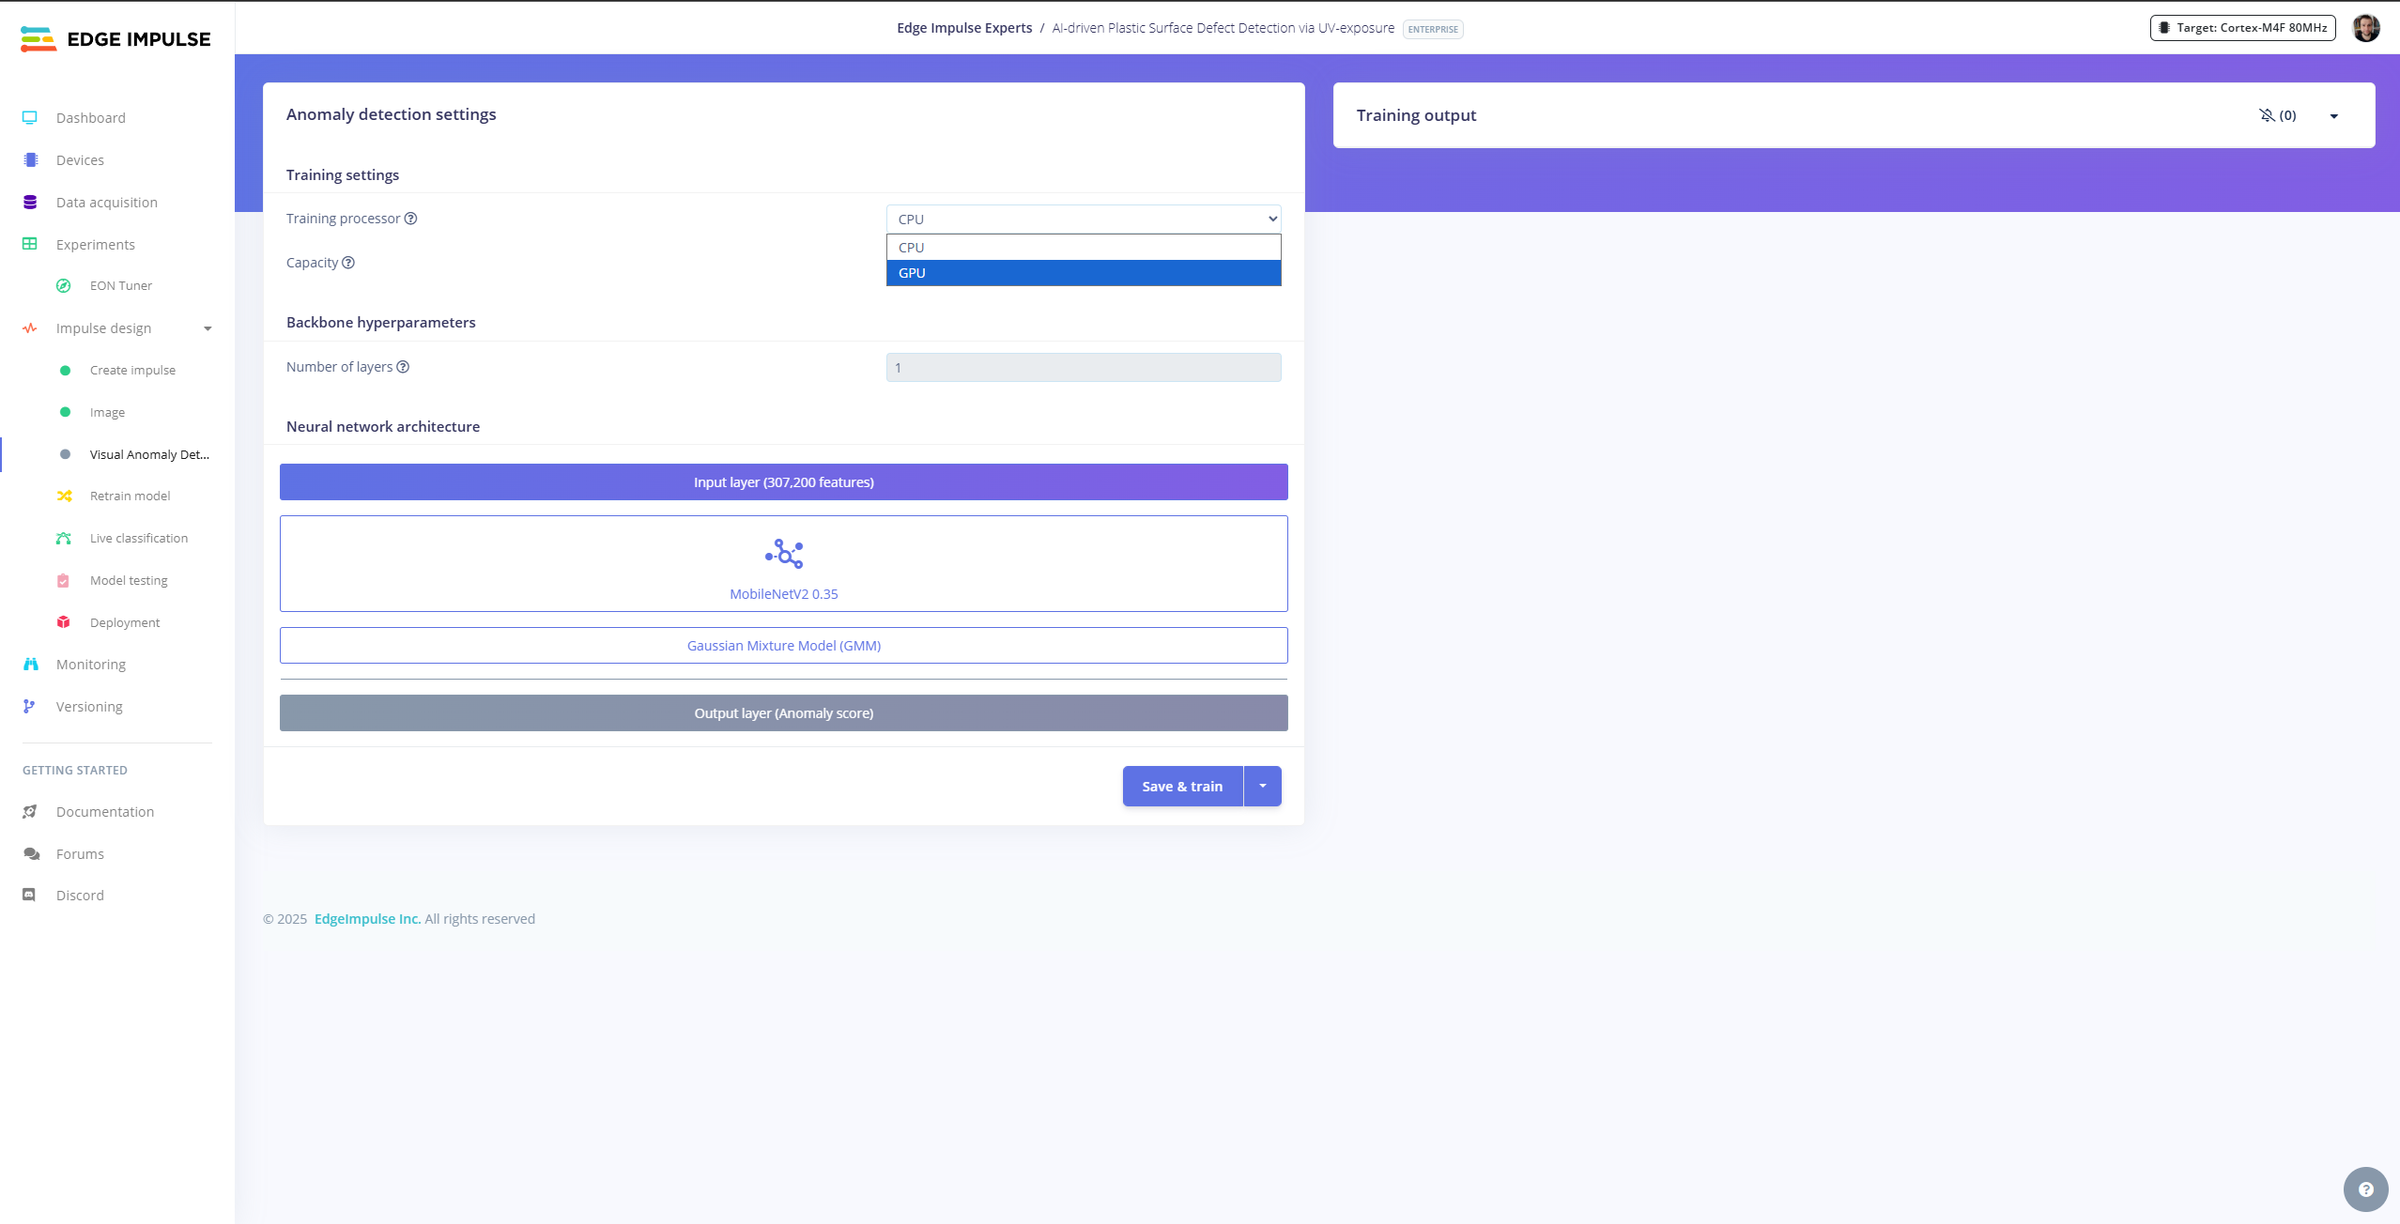Click the Input layer (307,200 features) bar
This screenshot has height=1224, width=2400.
784,482
